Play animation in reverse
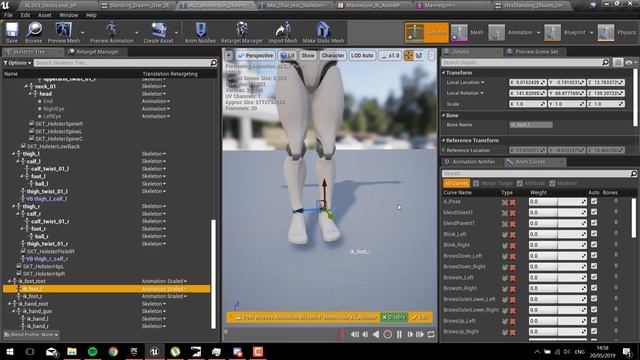 point(376,335)
